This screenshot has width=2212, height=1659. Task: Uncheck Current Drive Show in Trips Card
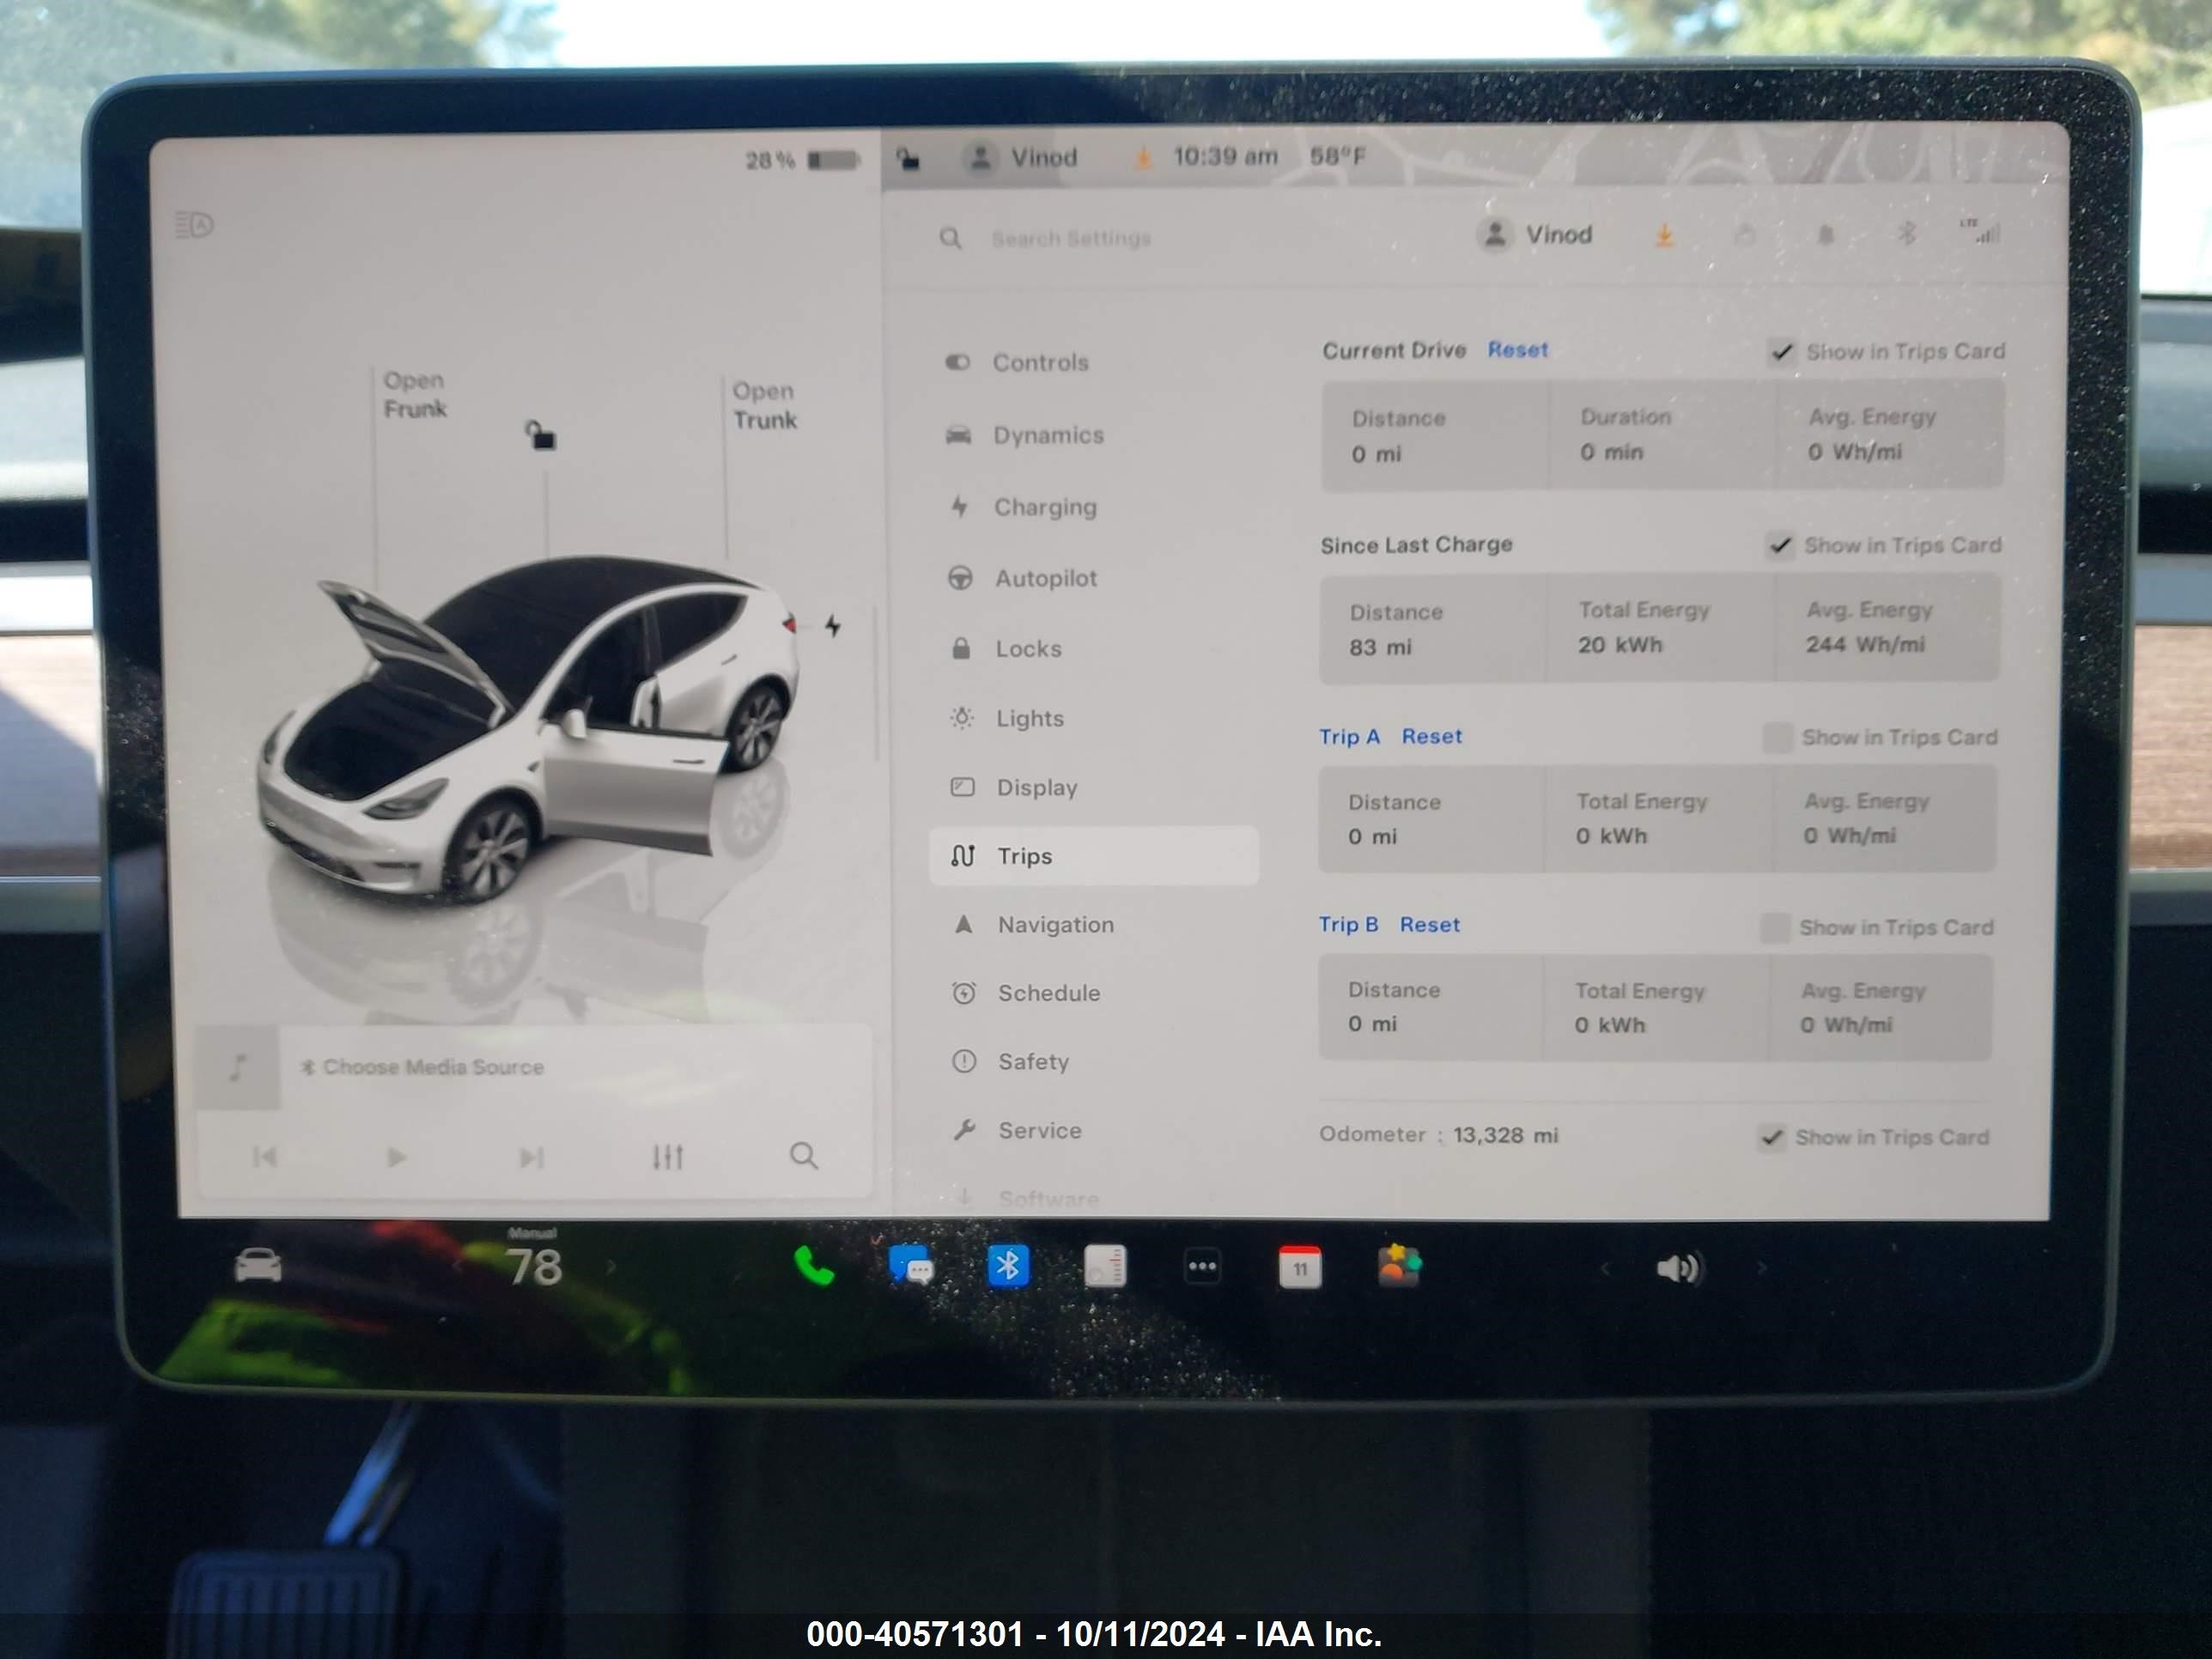click(x=1781, y=352)
